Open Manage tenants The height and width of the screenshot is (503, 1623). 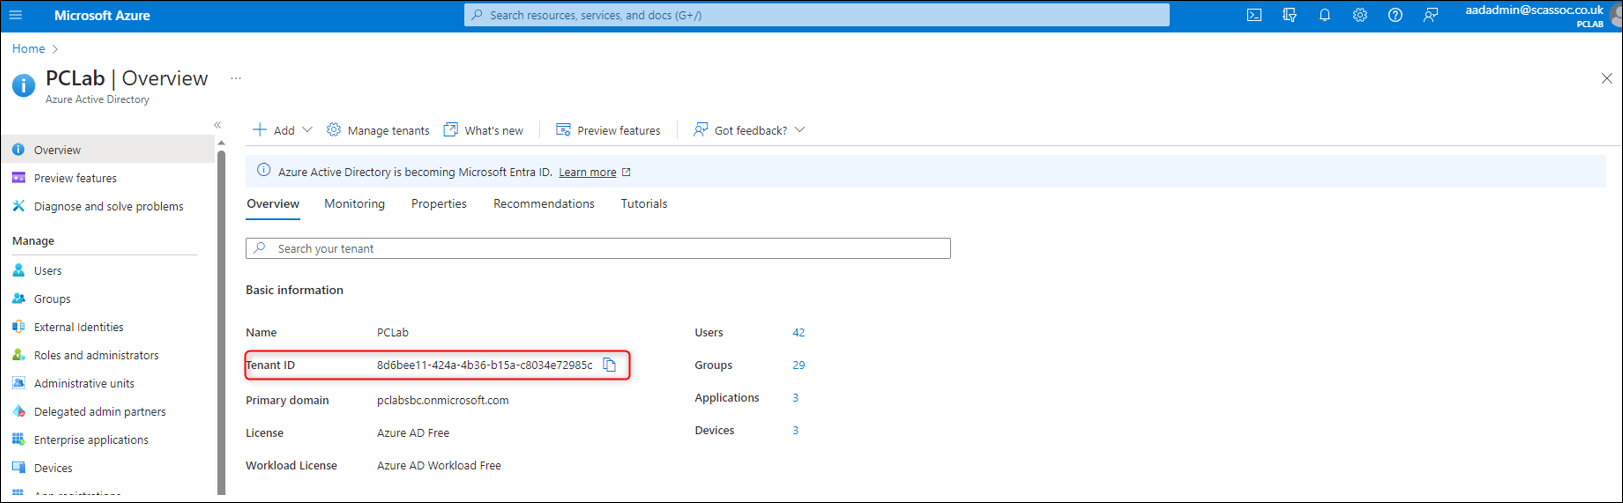378,130
